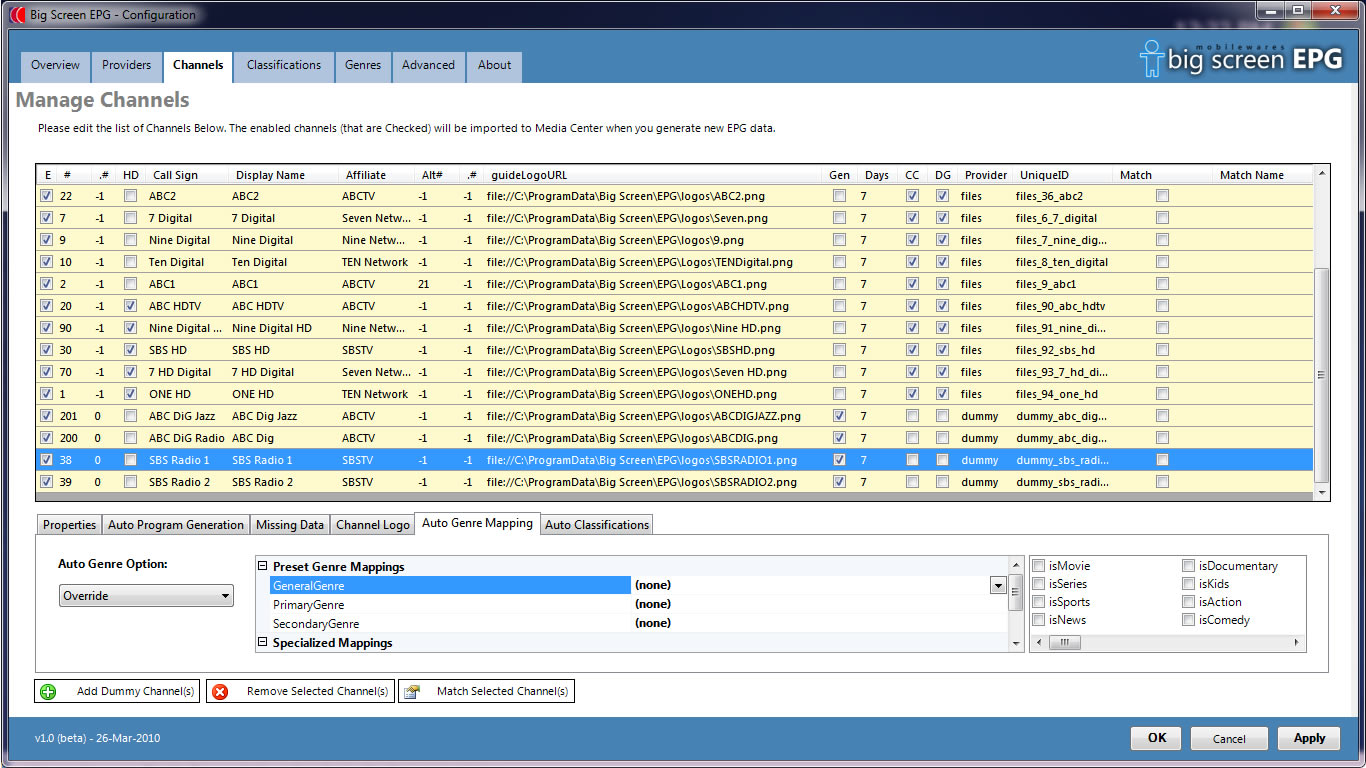
Task: Tick the isKids checkbox
Action: pyautogui.click(x=1189, y=584)
